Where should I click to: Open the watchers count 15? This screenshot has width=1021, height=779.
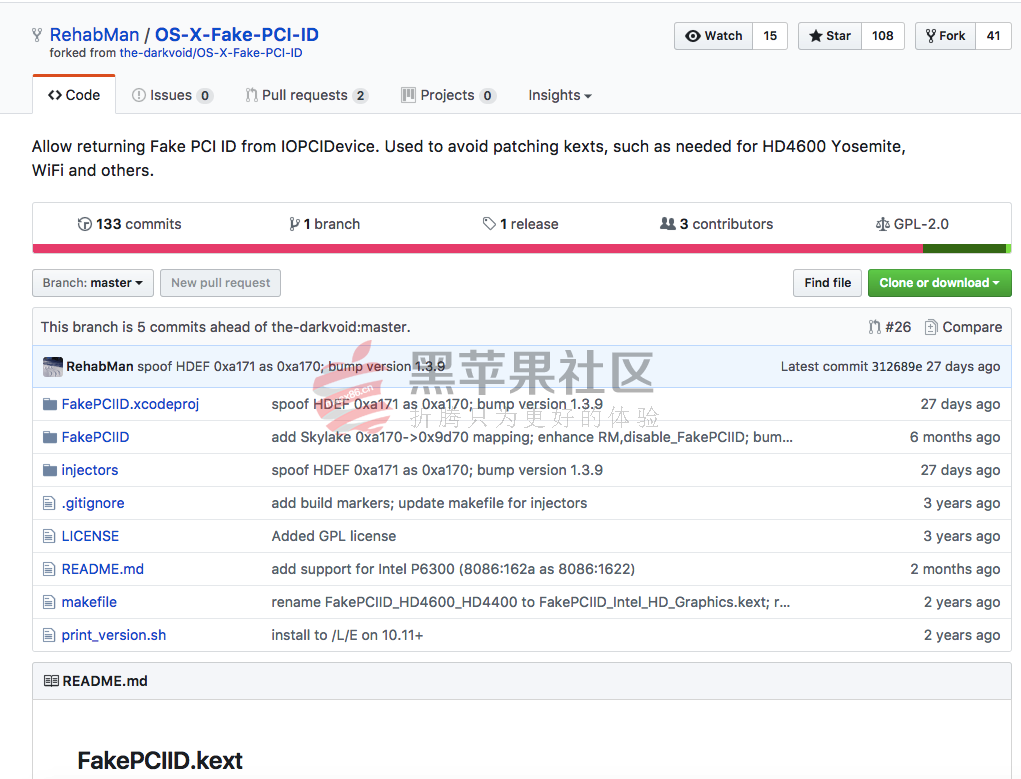(x=770, y=36)
